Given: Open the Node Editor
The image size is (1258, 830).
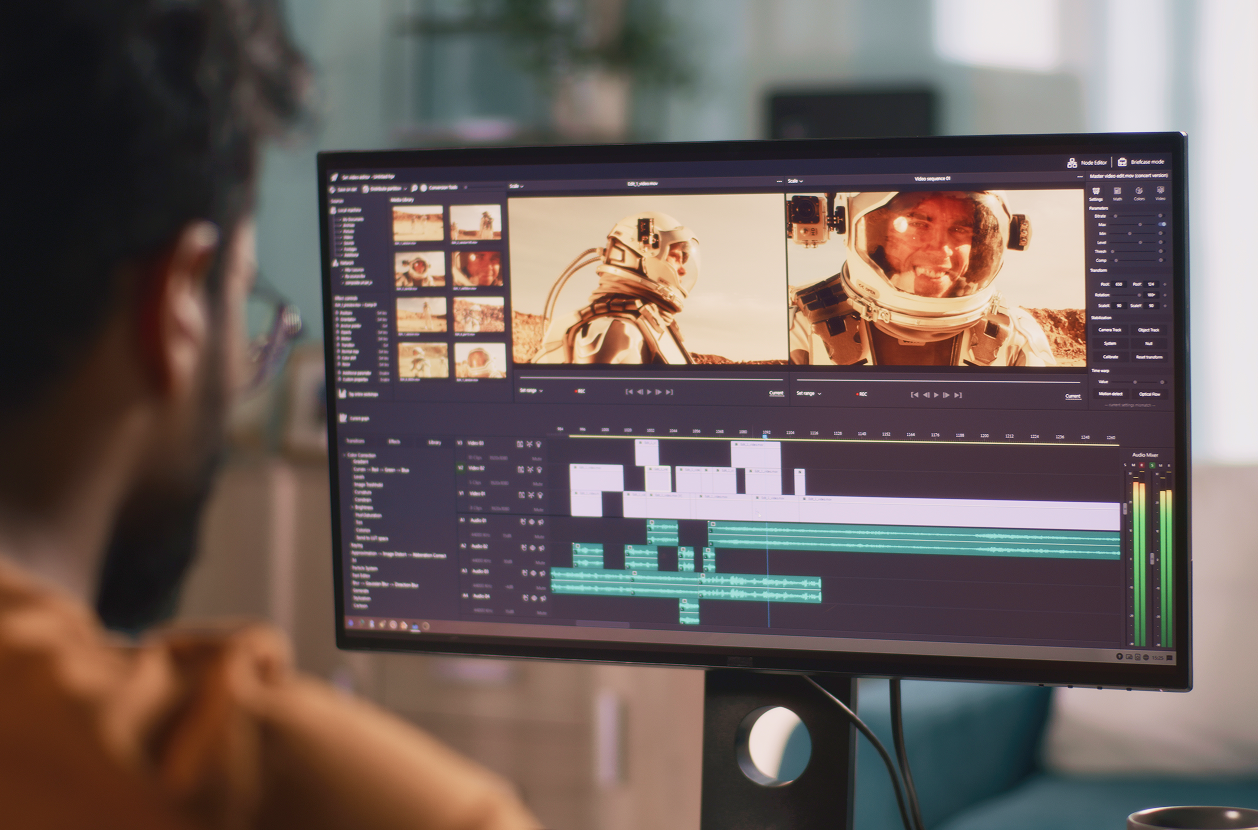Looking at the screenshot, I should [x=1086, y=162].
